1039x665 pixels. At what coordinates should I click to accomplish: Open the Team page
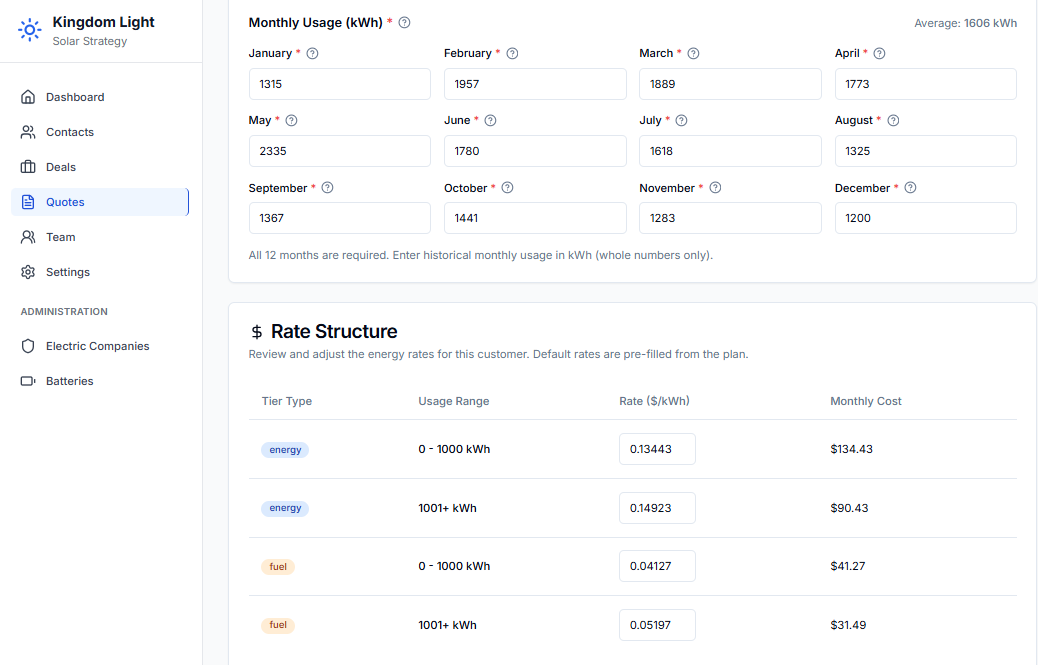[x=100, y=237]
